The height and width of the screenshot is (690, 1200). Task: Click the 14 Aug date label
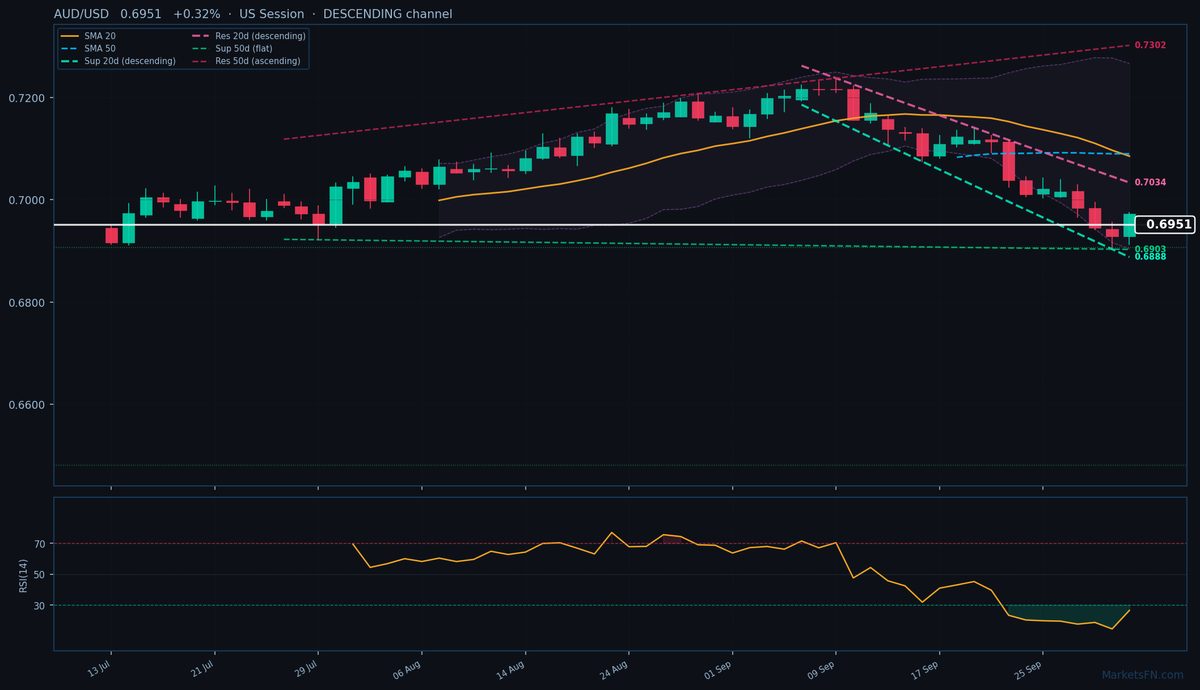pyautogui.click(x=510, y=669)
